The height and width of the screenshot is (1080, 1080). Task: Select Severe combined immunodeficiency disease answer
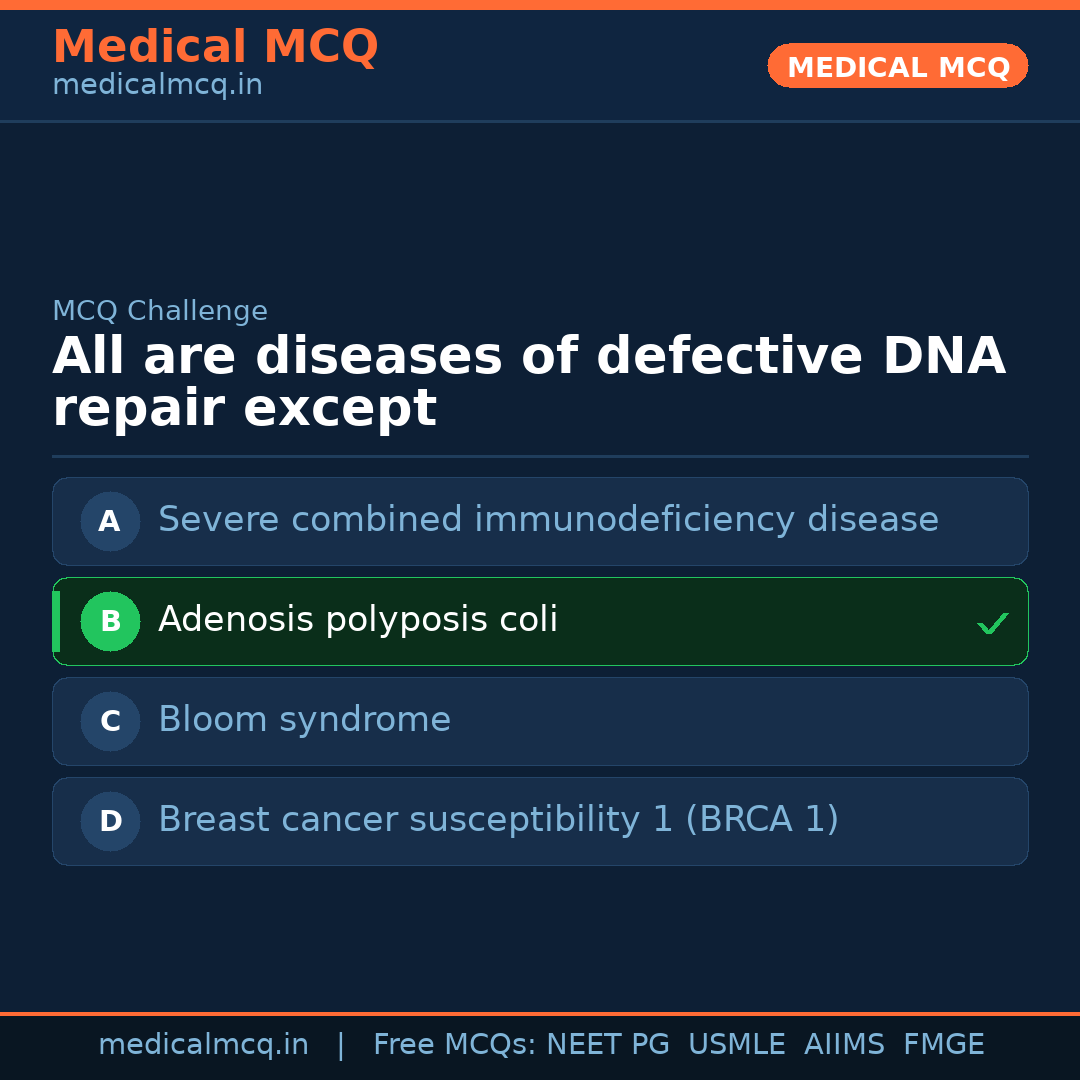tap(548, 520)
